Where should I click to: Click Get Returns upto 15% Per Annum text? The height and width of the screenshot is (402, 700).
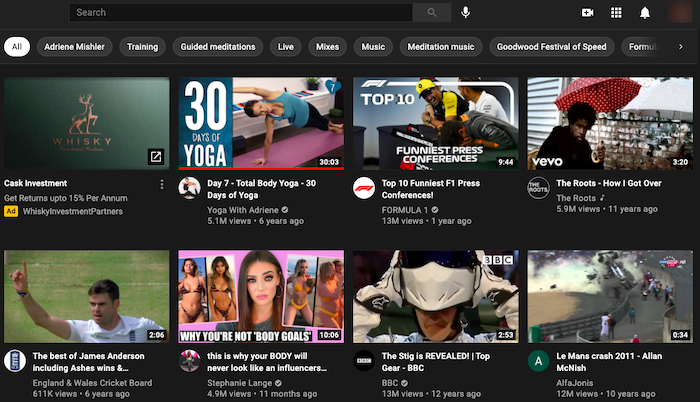tap(66, 198)
